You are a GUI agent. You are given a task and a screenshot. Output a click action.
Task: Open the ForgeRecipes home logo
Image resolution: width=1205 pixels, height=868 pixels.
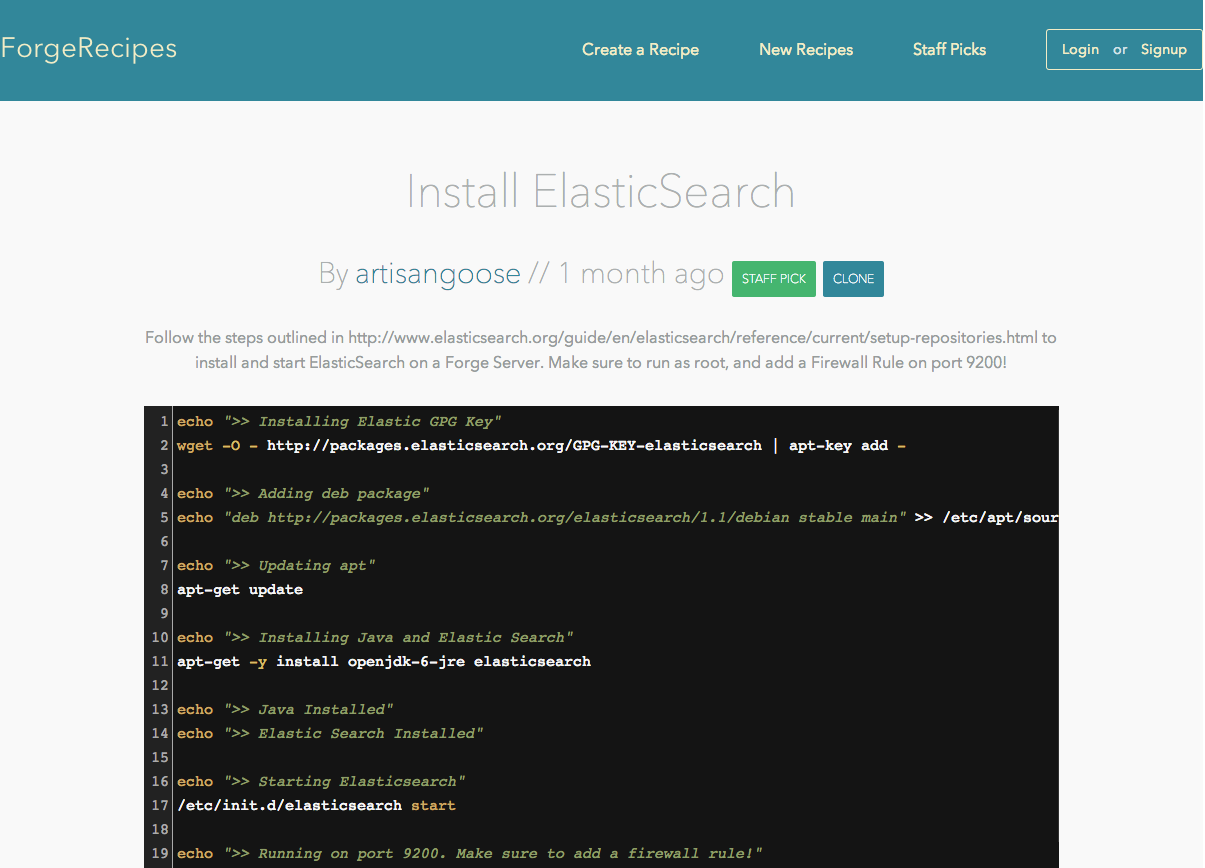pos(89,48)
